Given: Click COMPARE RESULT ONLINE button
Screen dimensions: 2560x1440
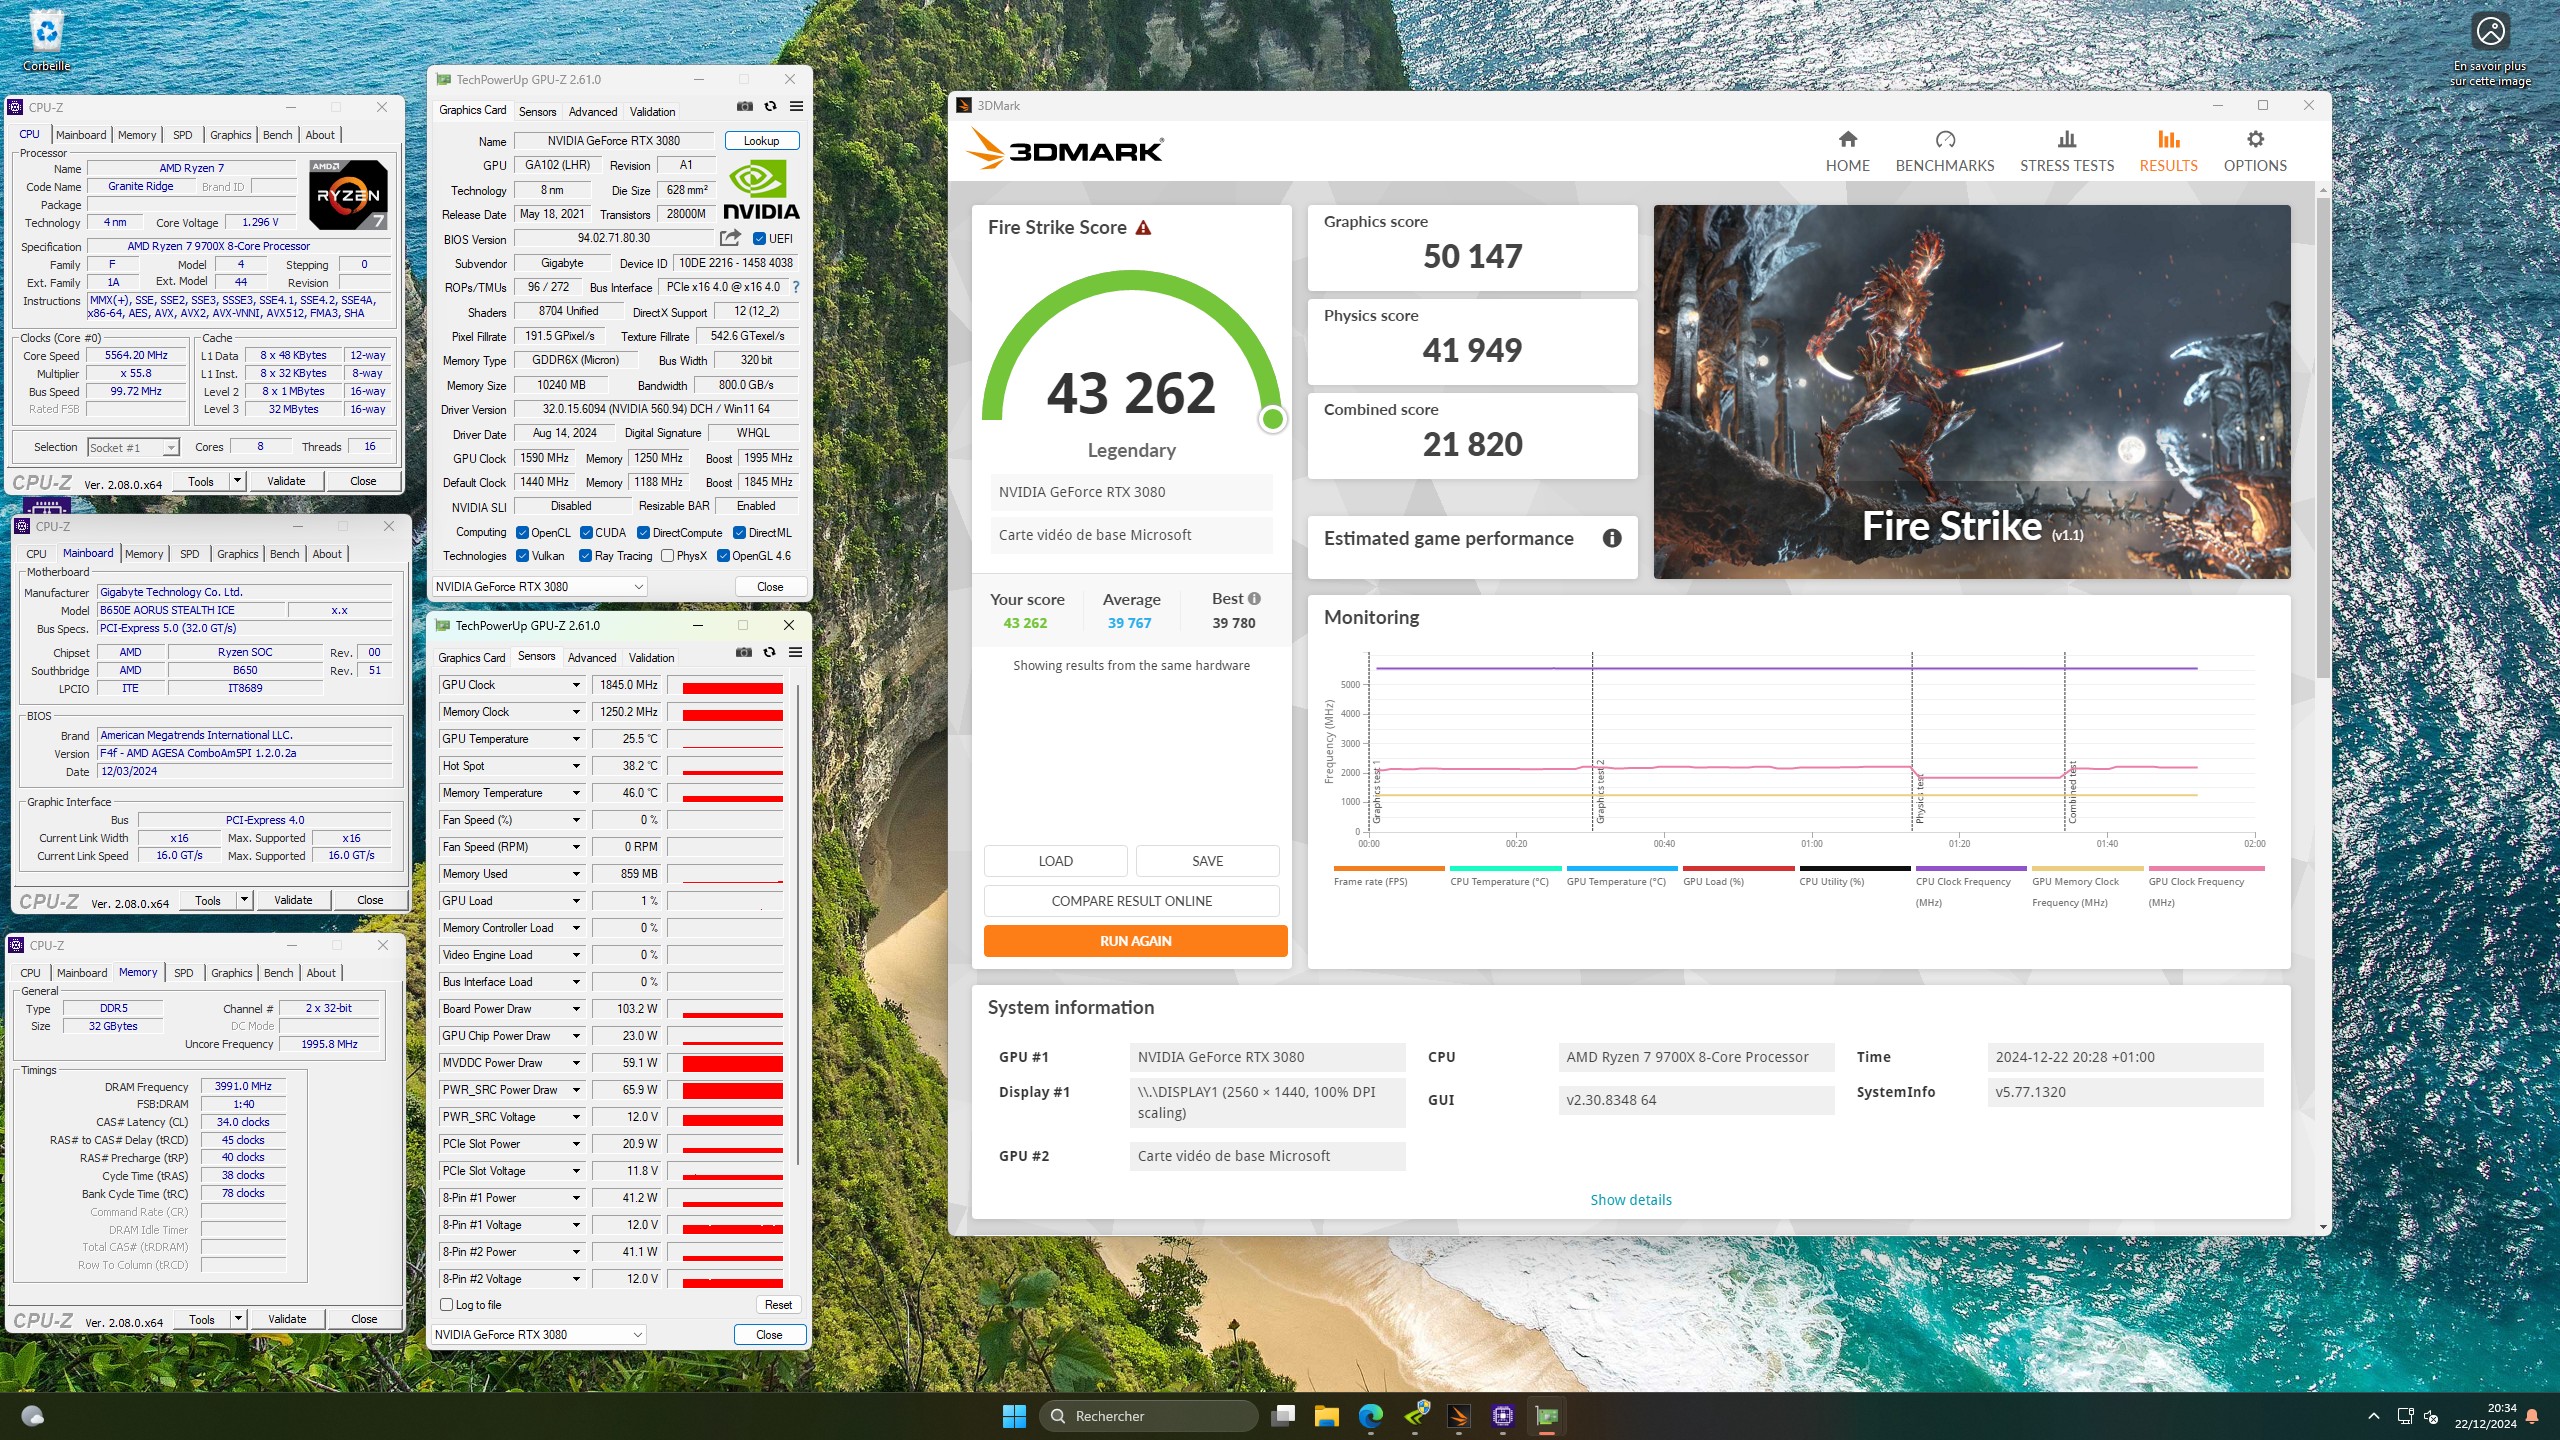Looking at the screenshot, I should tap(1132, 901).
